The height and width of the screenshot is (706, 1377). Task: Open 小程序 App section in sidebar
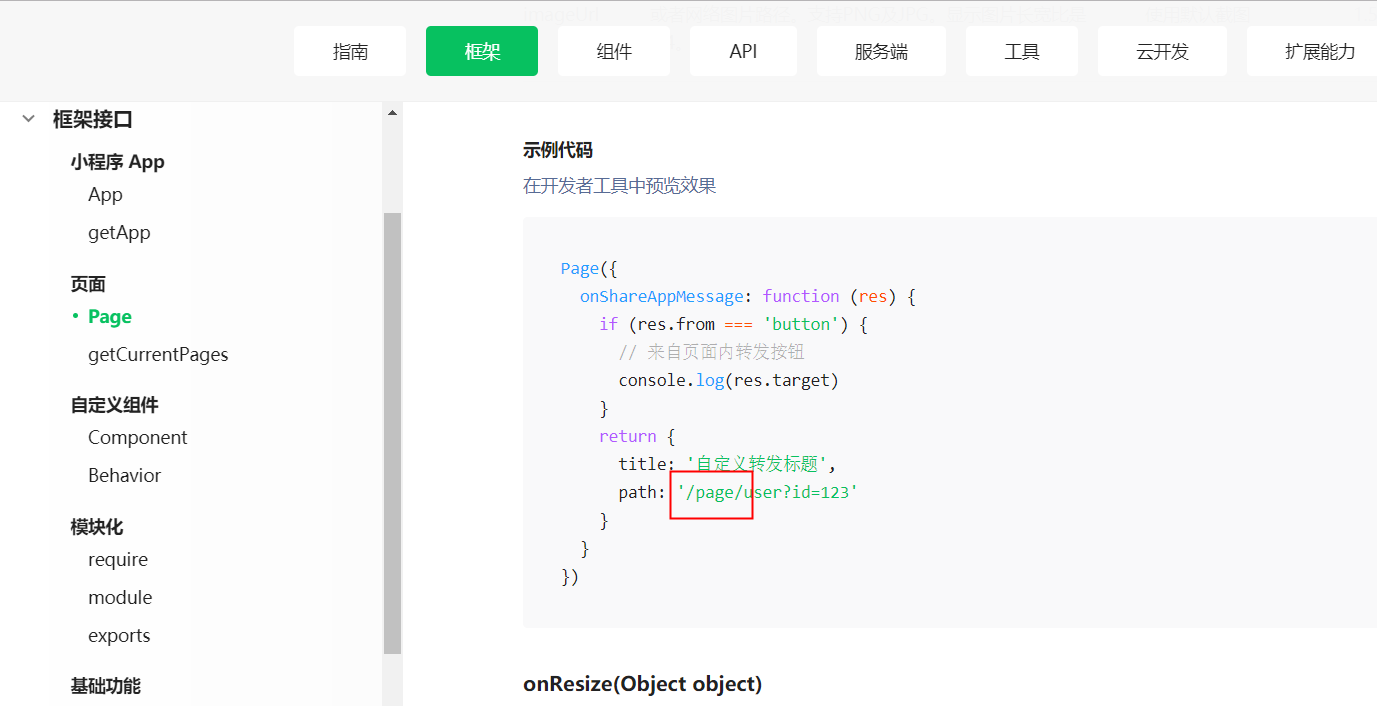(117, 162)
